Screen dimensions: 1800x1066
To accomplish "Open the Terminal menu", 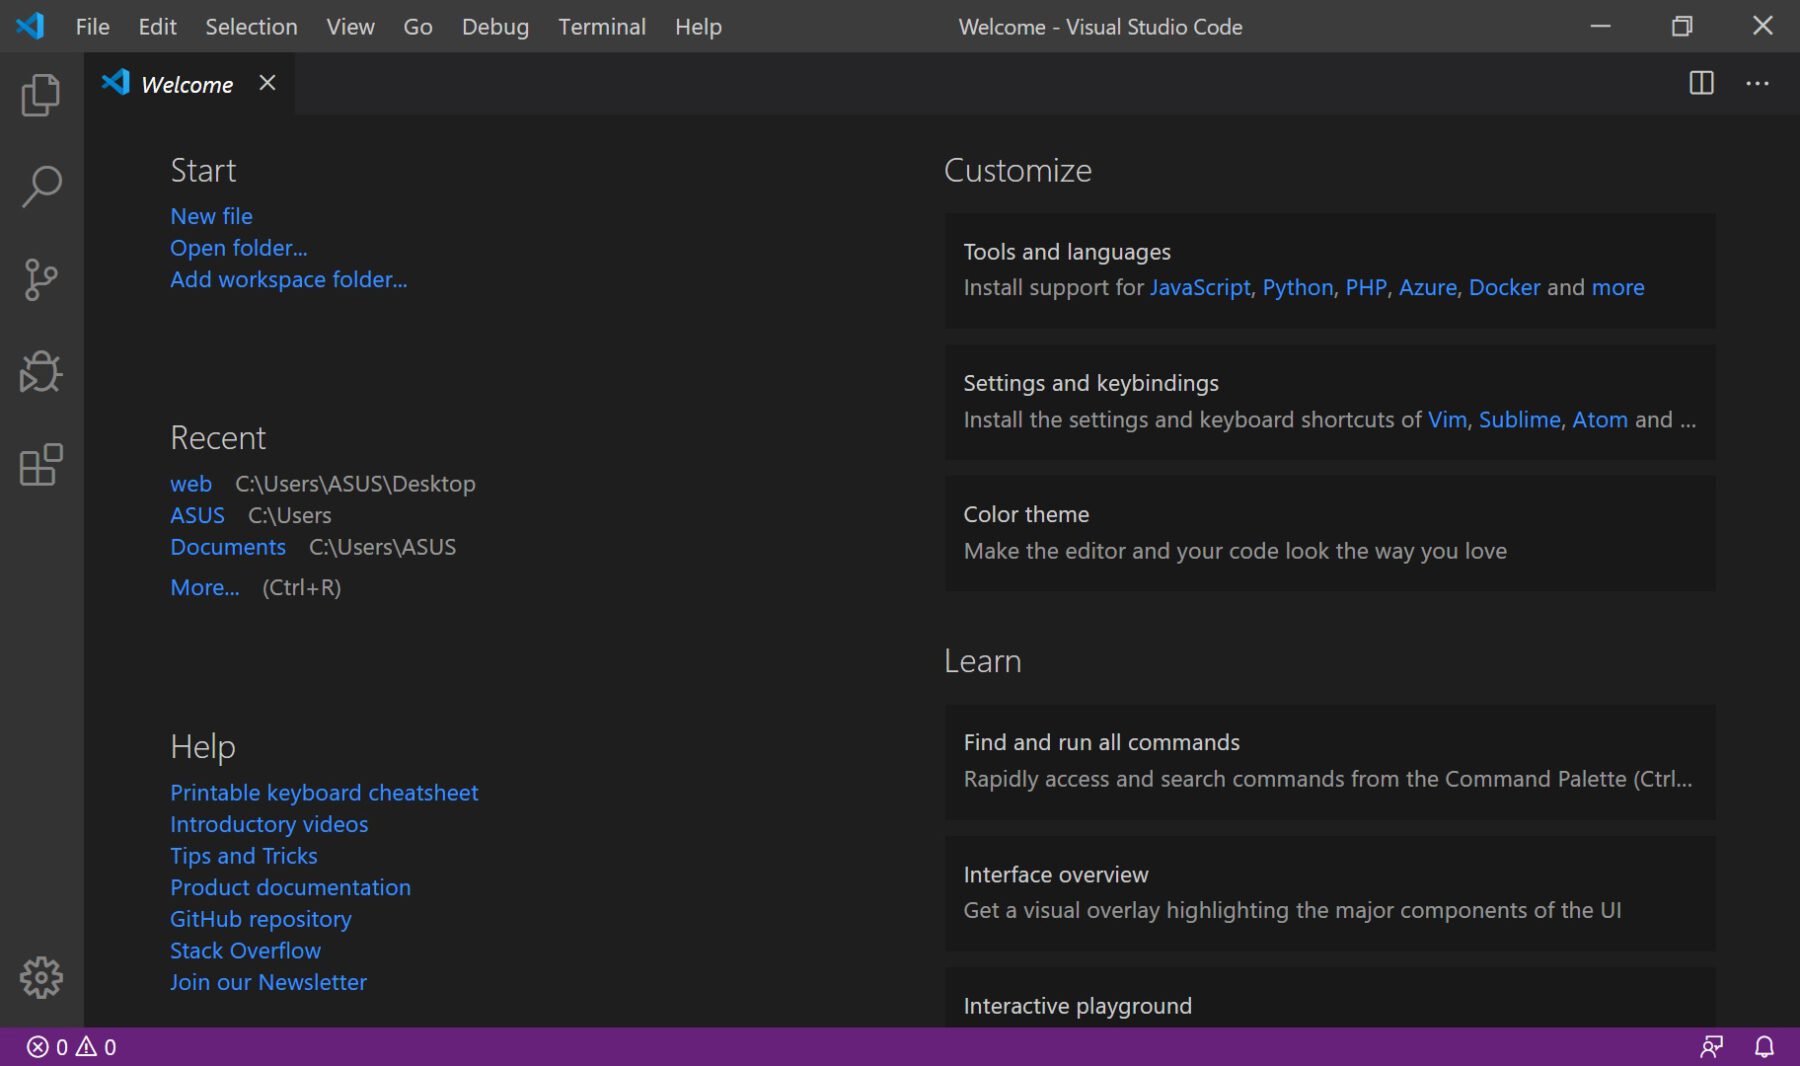I will (x=602, y=27).
